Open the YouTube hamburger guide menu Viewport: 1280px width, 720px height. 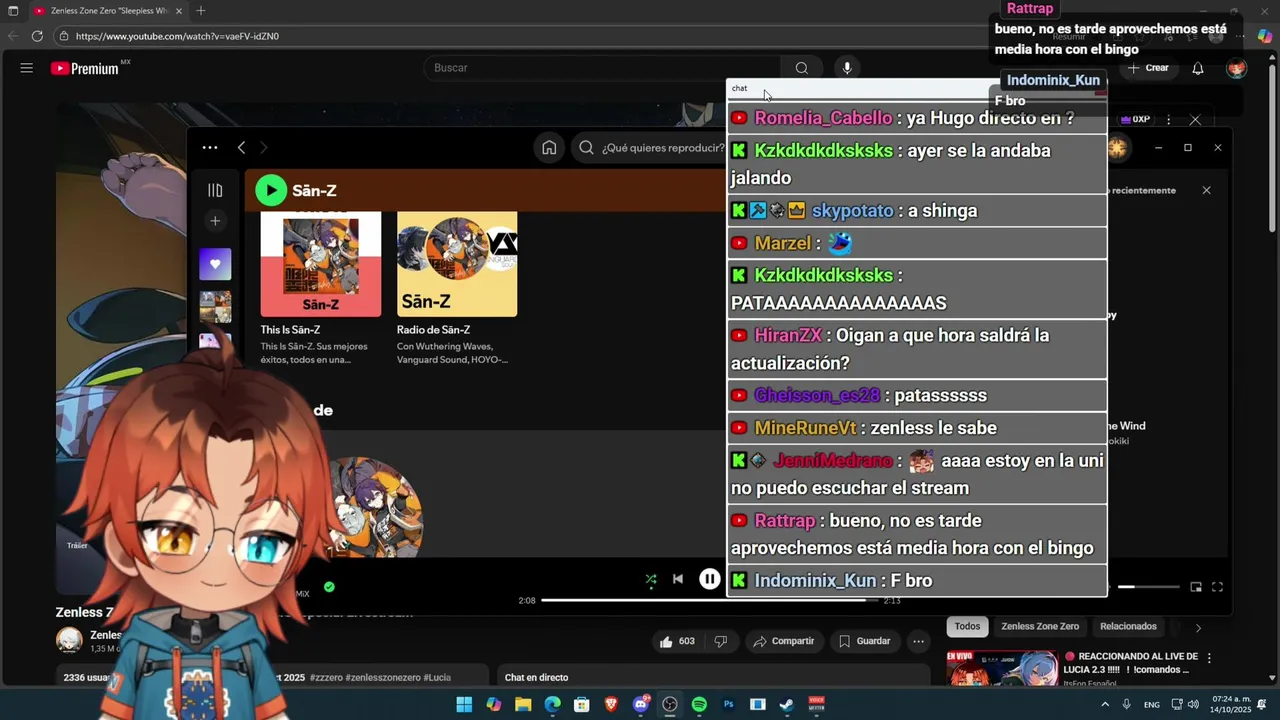pyautogui.click(x=27, y=68)
